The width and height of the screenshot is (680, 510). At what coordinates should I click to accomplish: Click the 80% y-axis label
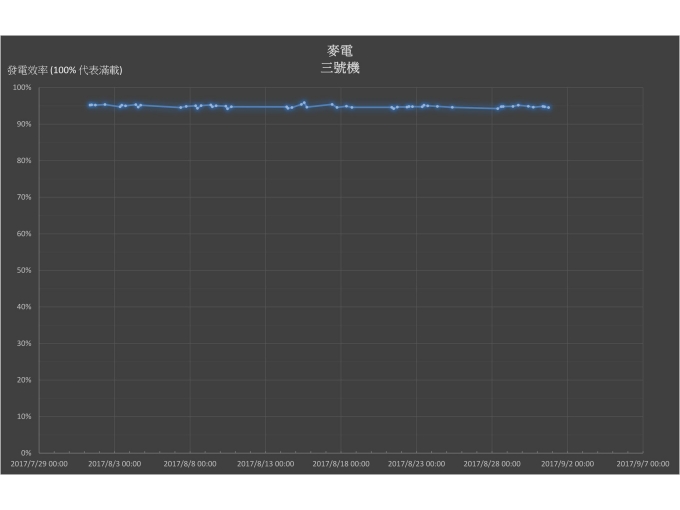point(24,160)
